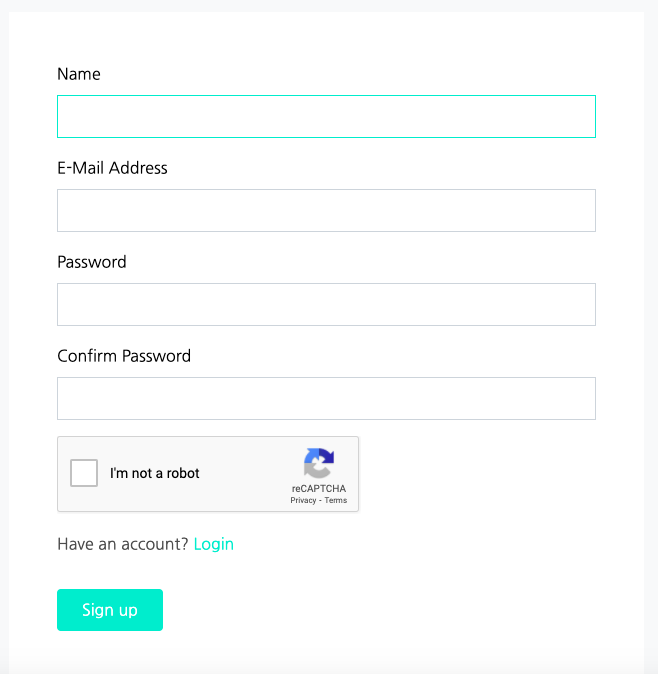Click the "Password" label above third field
Screen dimensions: 658x674
click(92, 262)
